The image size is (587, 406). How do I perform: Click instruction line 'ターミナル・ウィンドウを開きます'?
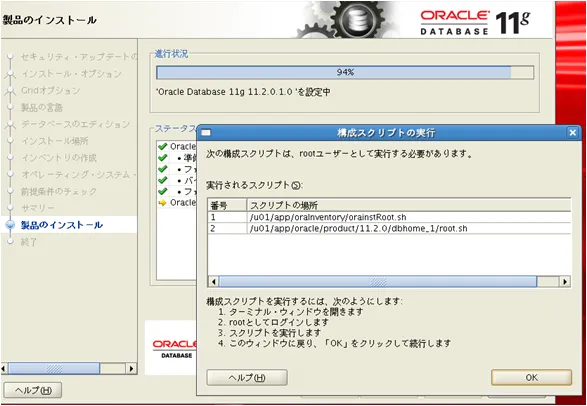(x=296, y=311)
